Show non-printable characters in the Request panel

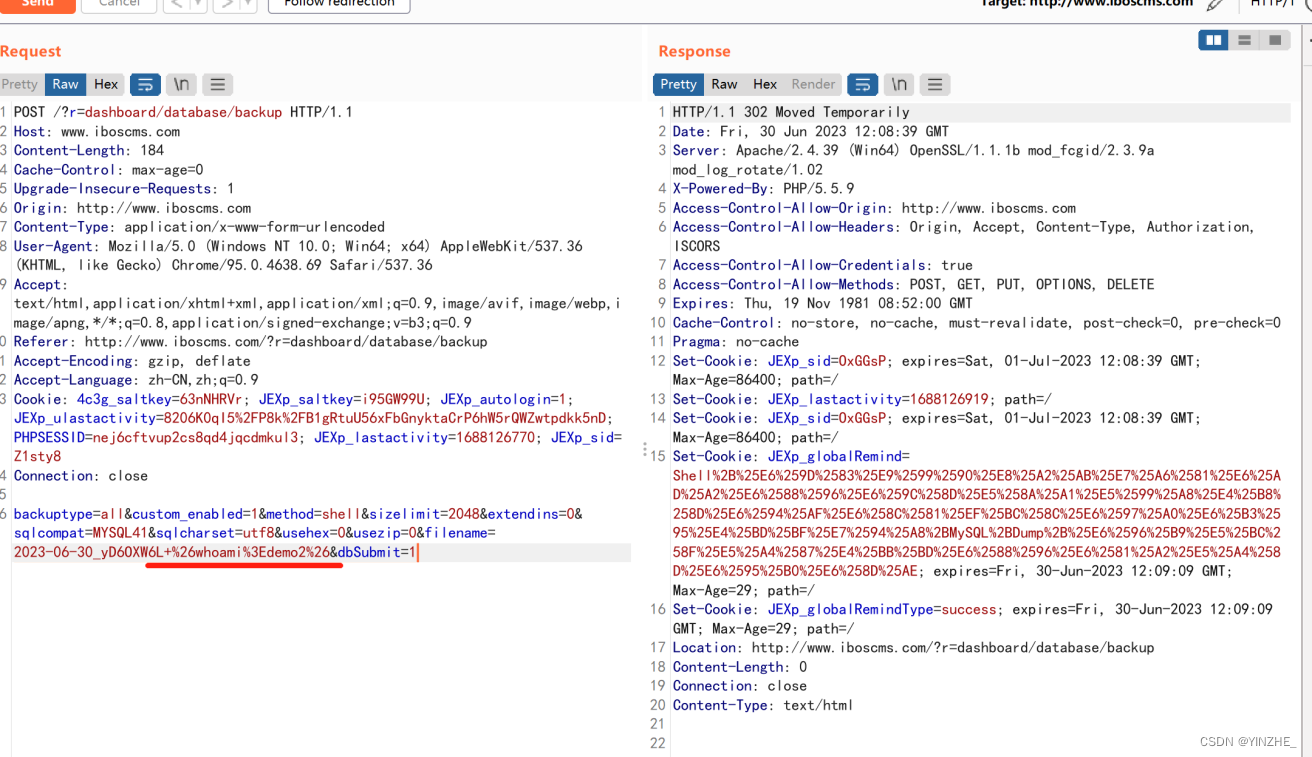181,84
